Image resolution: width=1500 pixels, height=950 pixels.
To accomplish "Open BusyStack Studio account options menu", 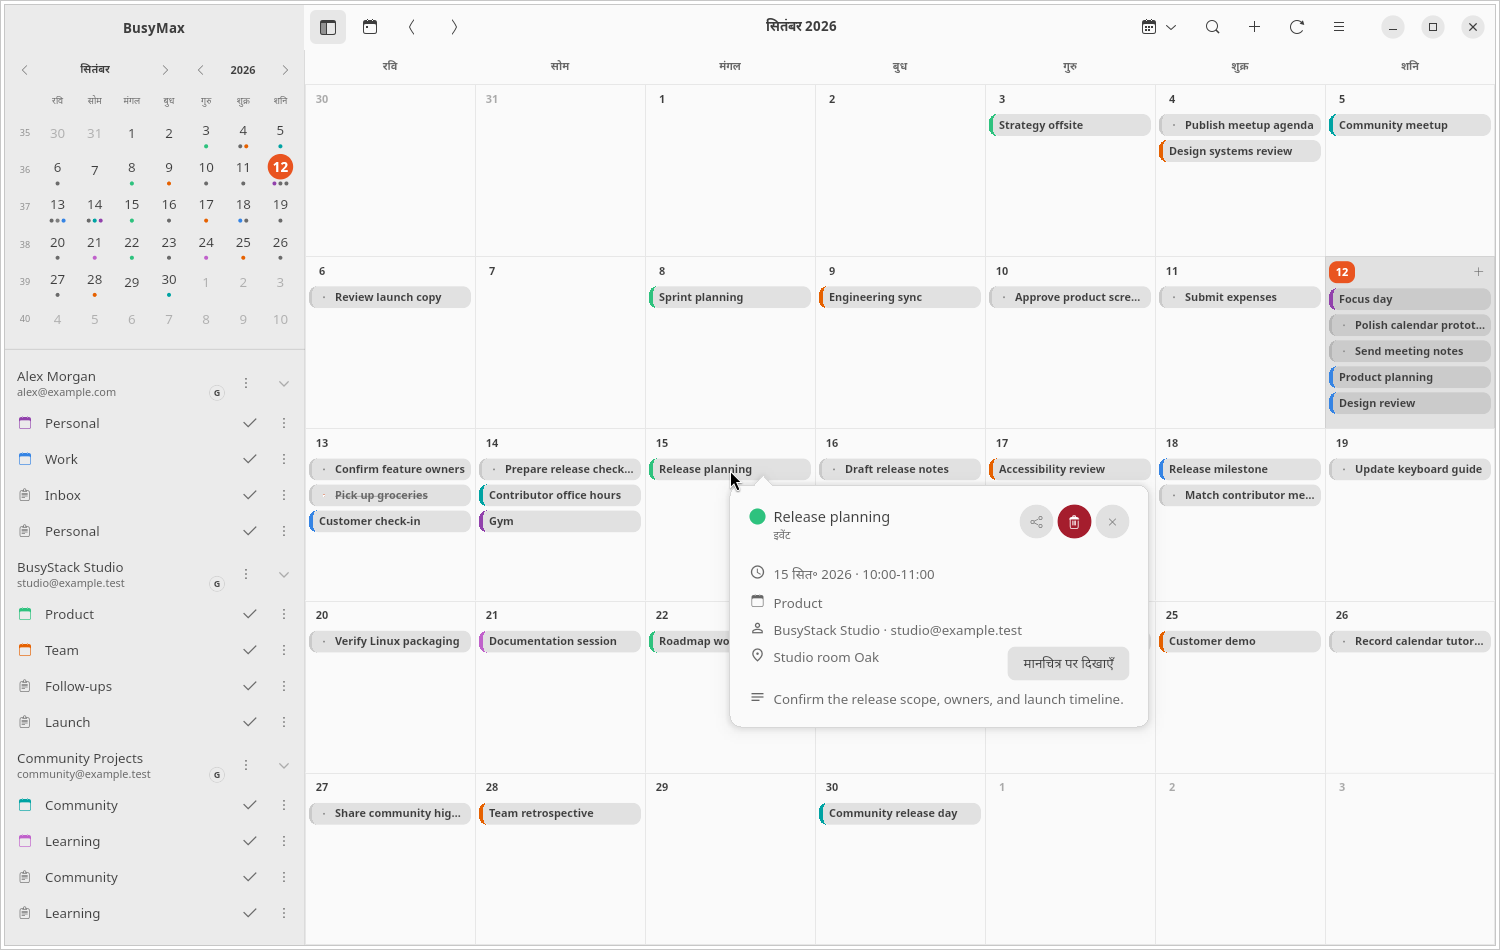I will click(x=246, y=575).
